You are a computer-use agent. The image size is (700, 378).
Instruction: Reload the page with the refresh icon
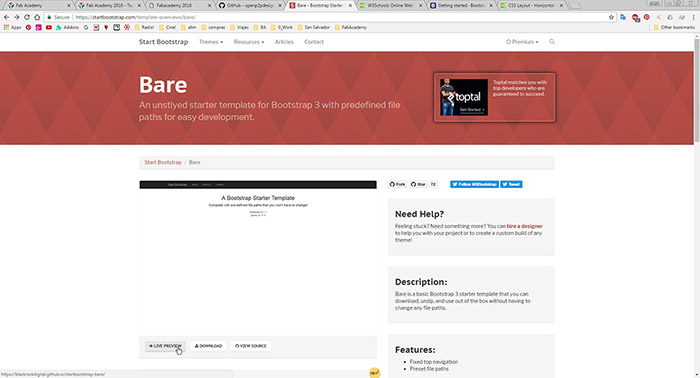(x=27, y=17)
